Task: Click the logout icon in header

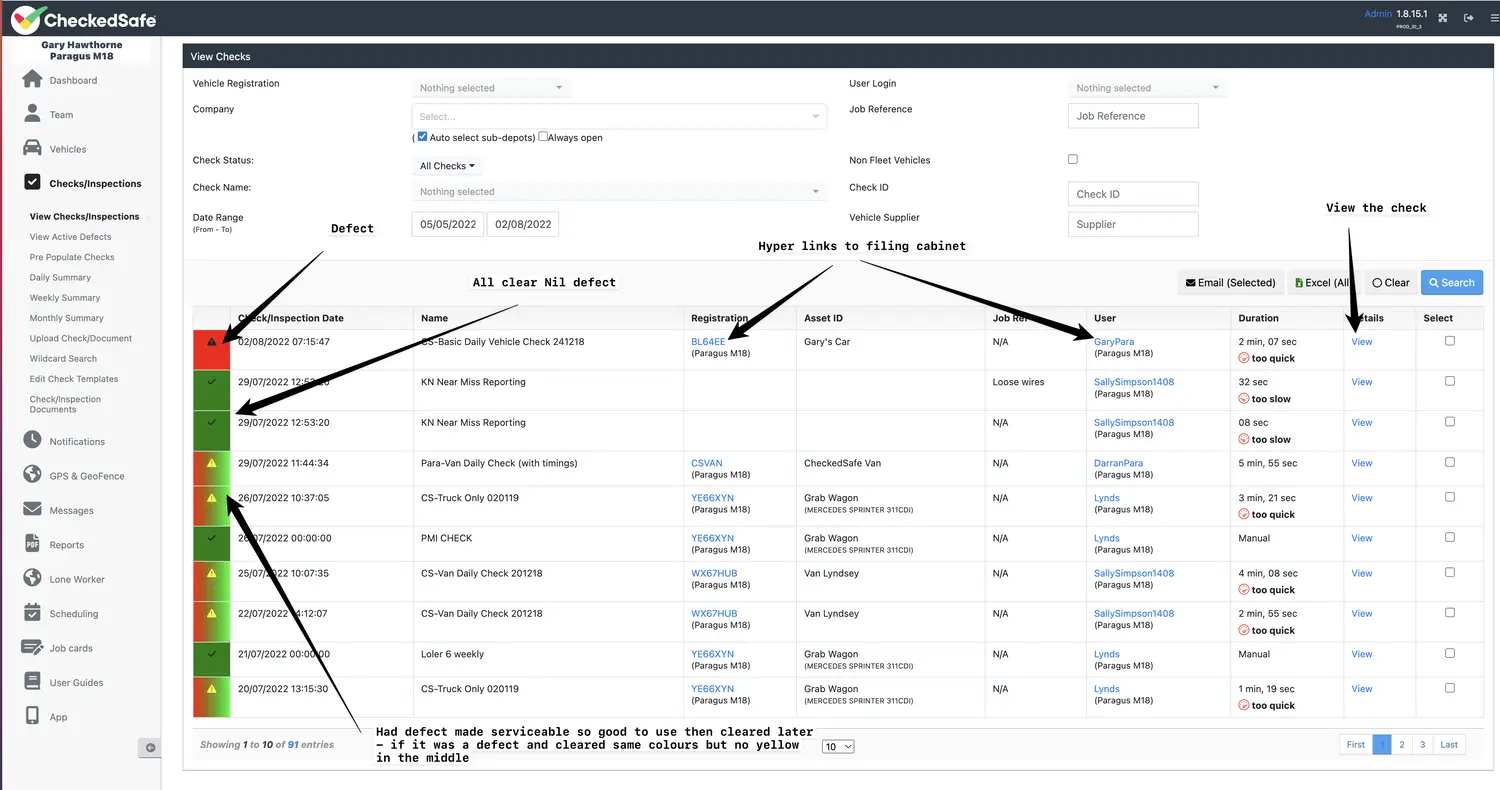Action: point(1469,18)
